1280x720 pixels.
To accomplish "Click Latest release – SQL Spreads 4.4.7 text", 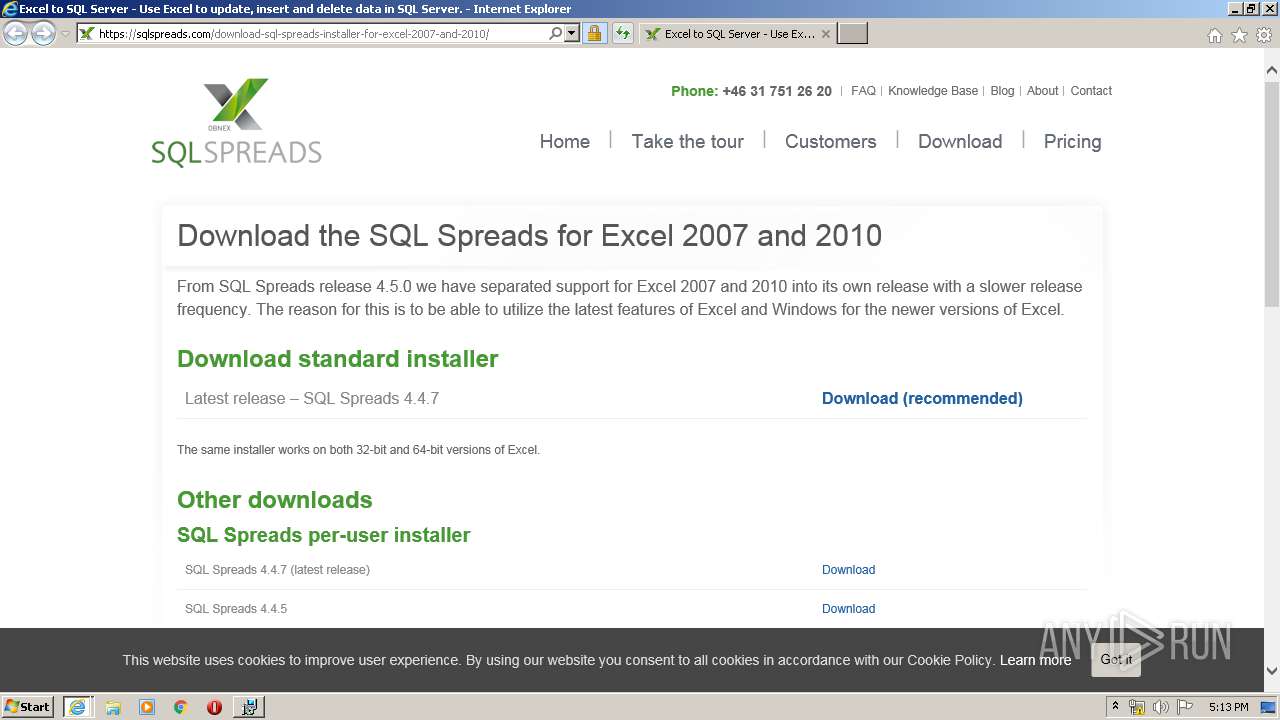I will pos(312,399).
